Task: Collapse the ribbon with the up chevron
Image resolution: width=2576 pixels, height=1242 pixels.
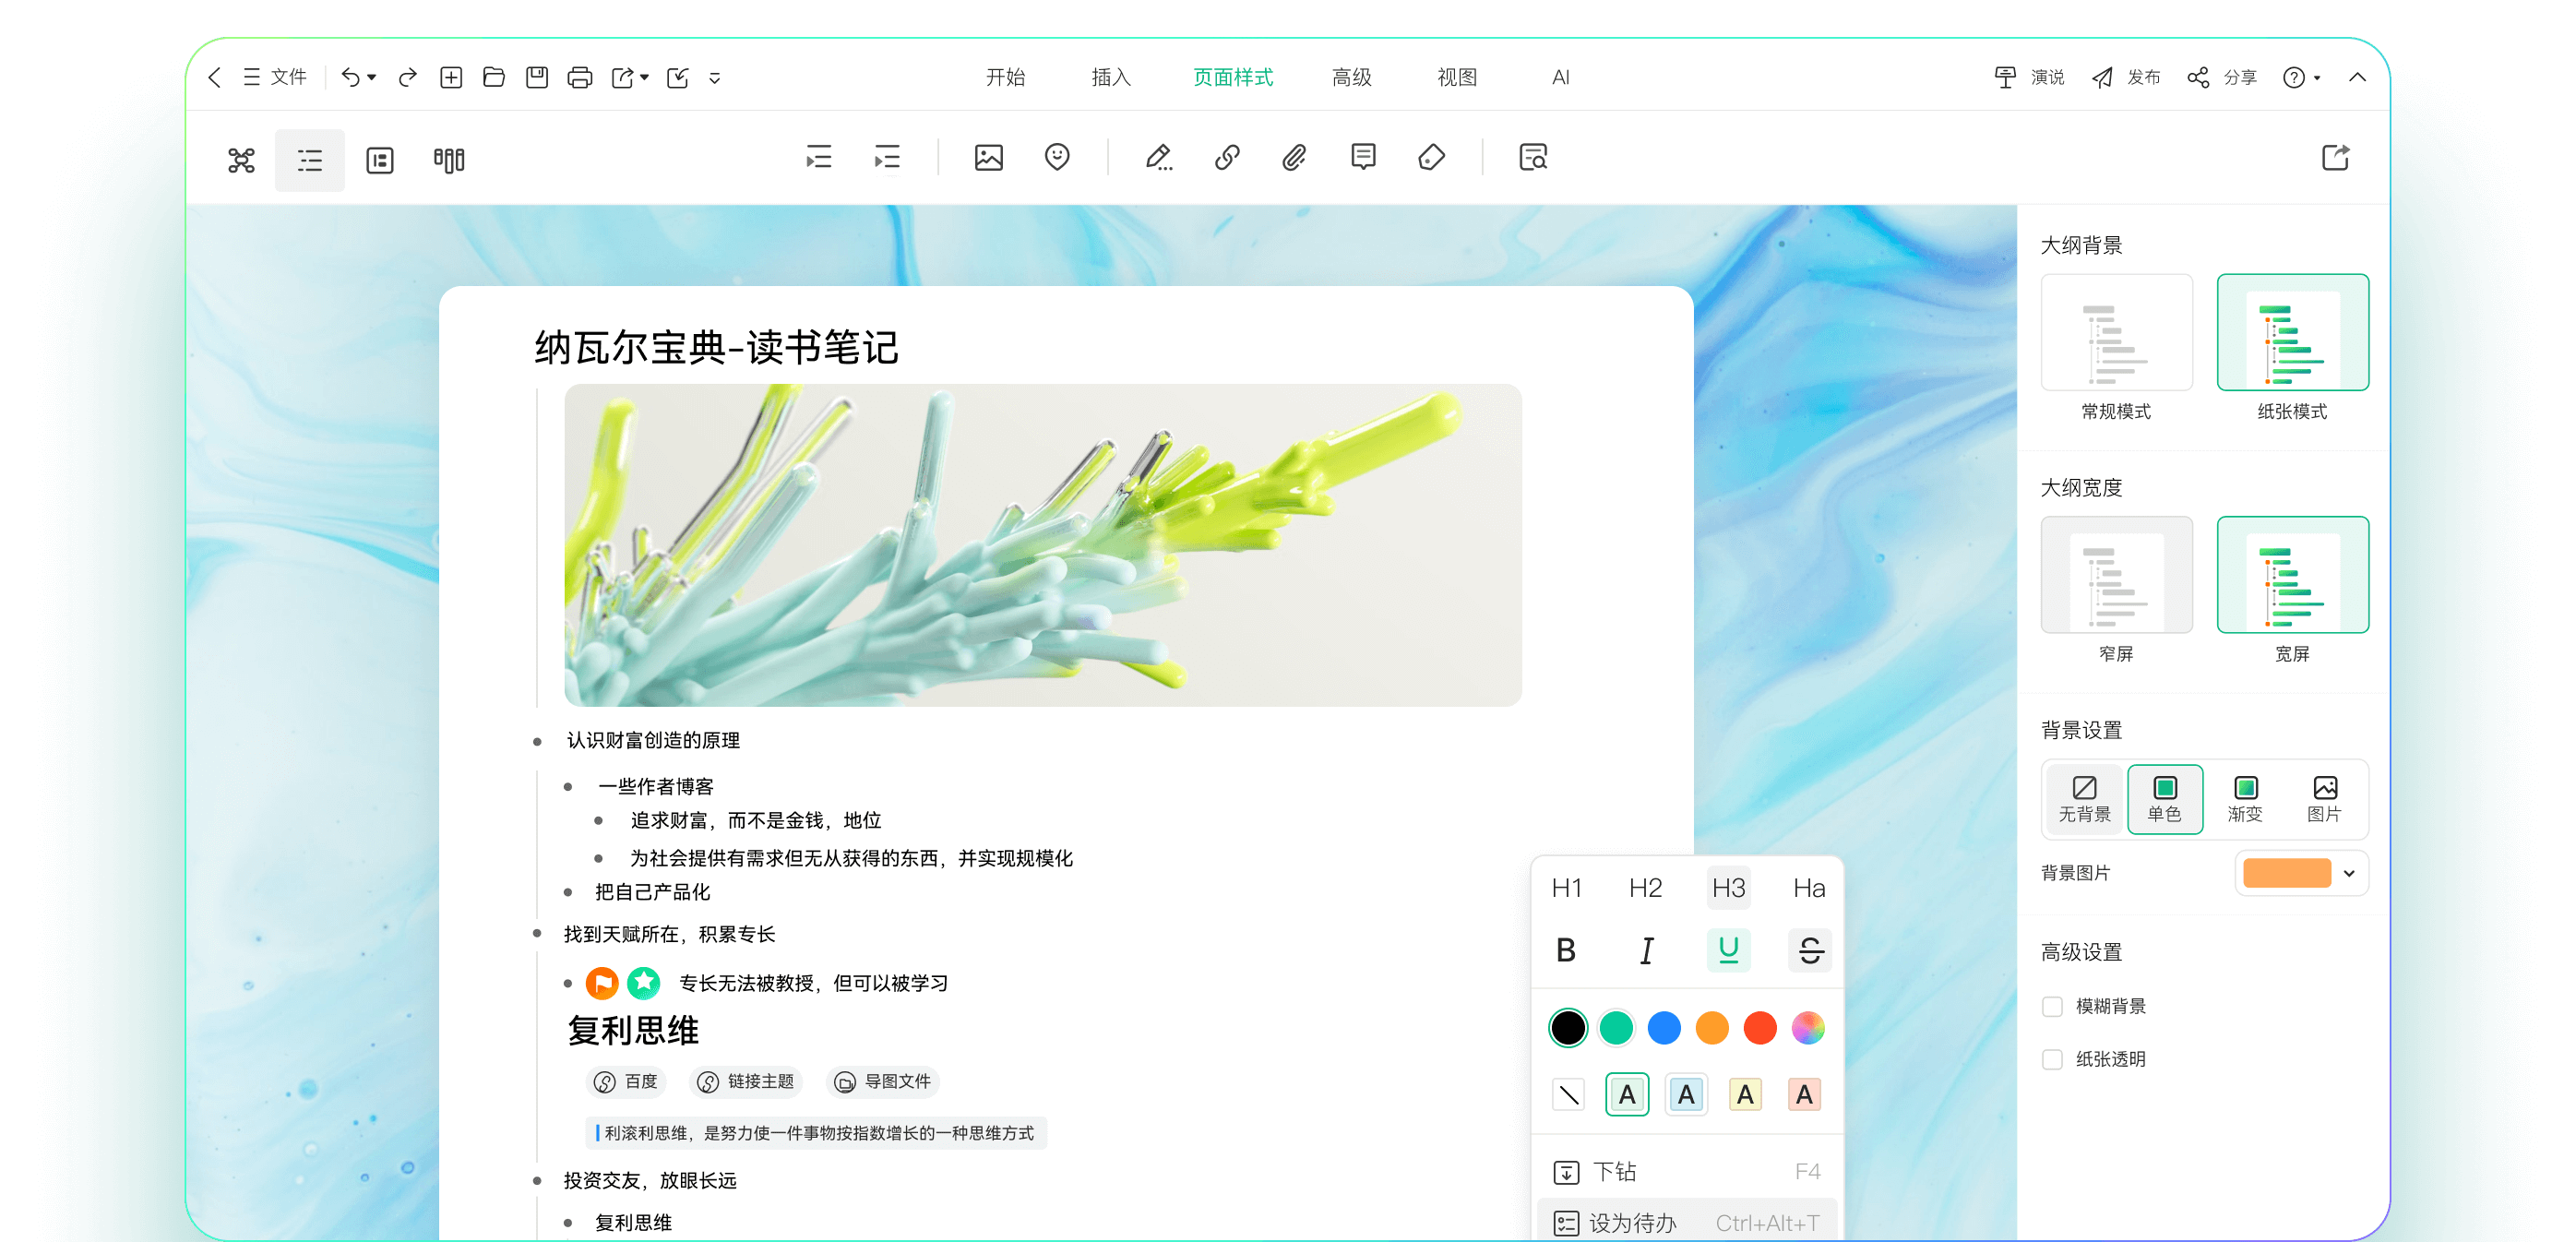Action: tap(2357, 77)
